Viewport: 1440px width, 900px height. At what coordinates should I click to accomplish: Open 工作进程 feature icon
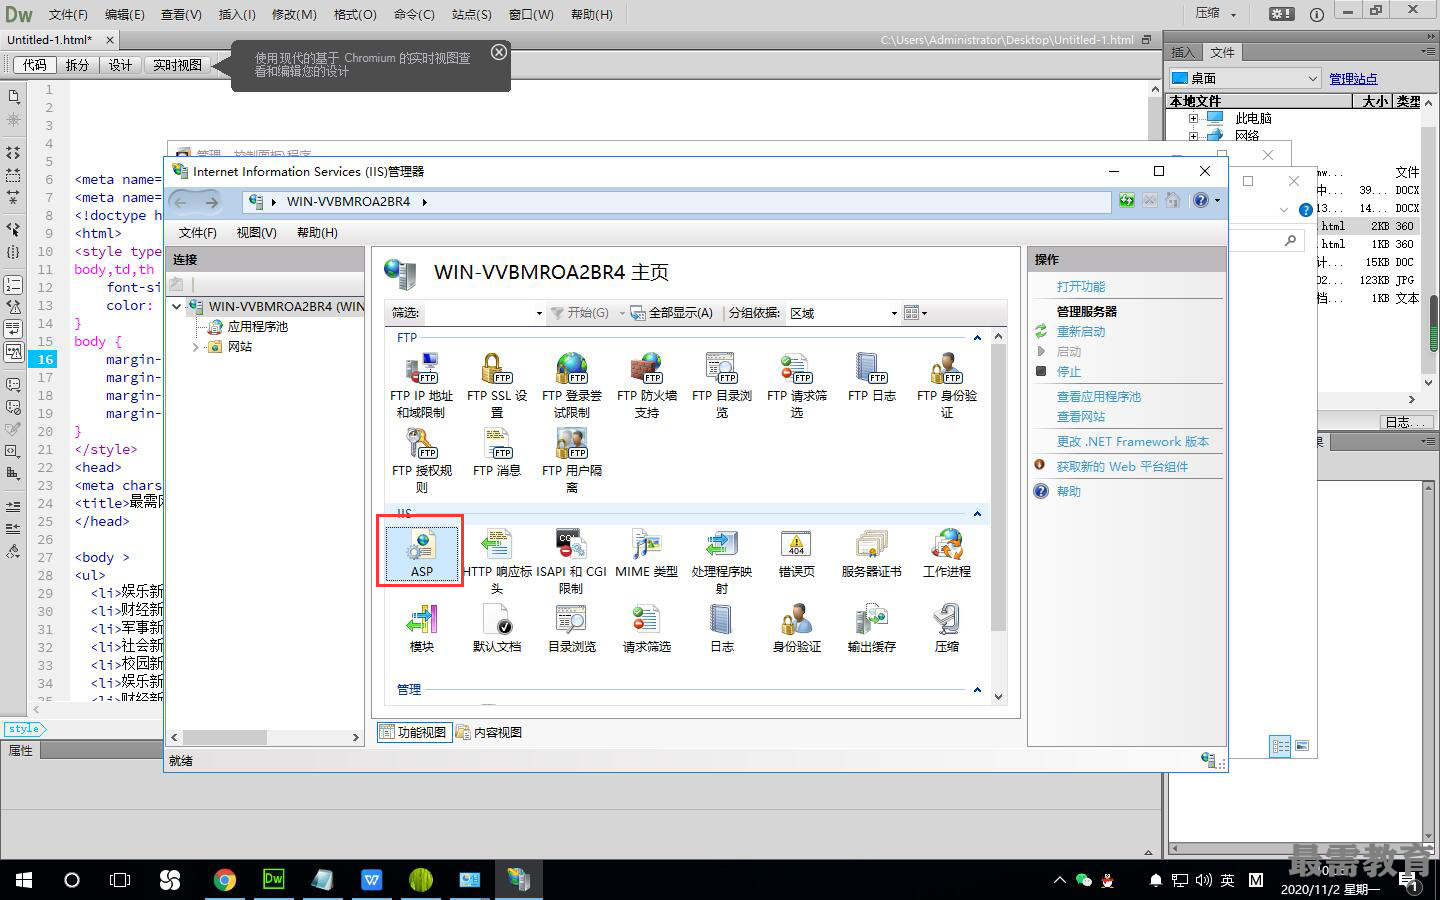coord(946,553)
